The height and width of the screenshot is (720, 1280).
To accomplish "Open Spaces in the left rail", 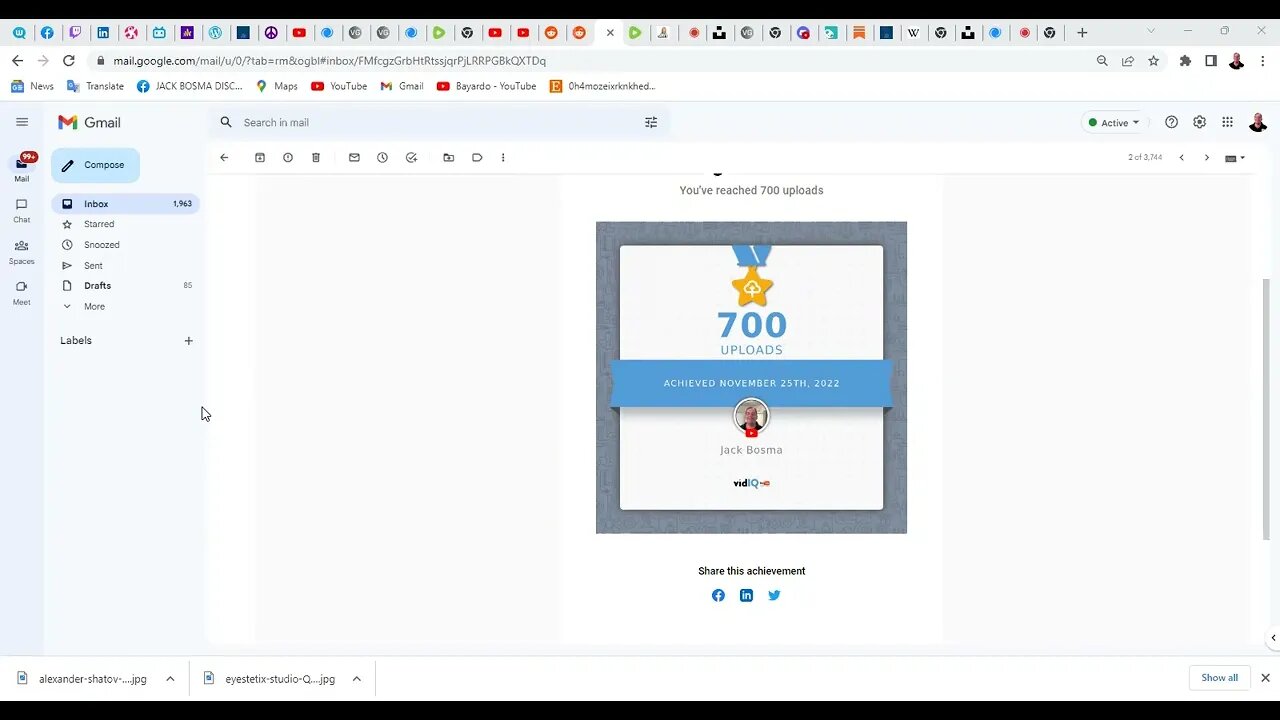I will point(21,251).
